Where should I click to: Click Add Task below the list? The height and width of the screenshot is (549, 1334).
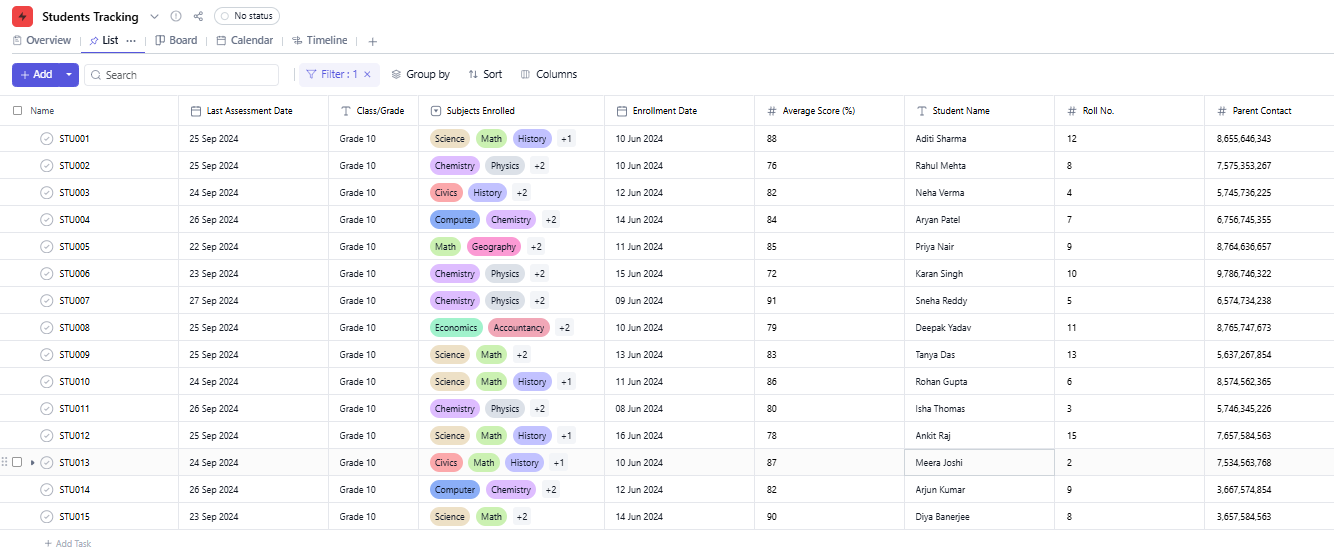pos(68,543)
